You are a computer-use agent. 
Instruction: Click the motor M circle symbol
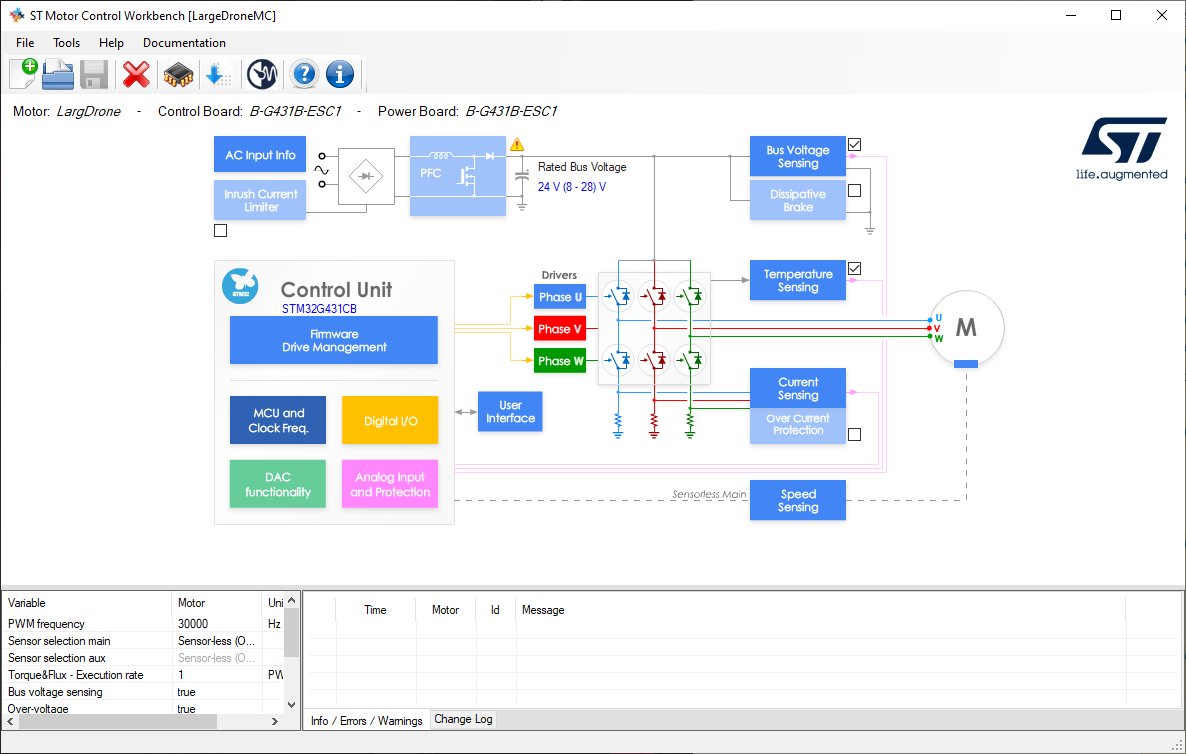(966, 327)
